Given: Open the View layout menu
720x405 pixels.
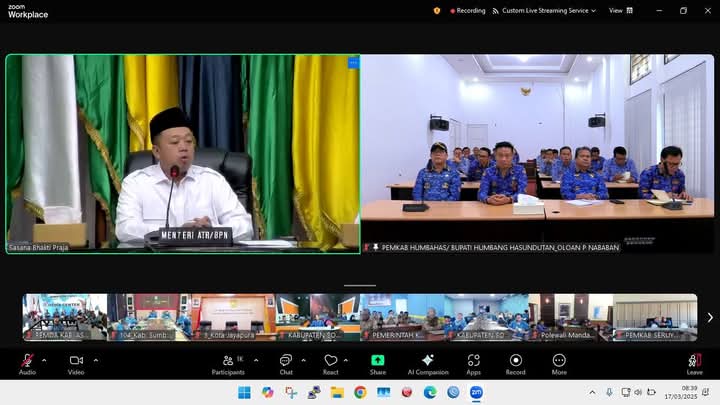Looking at the screenshot, I should (x=619, y=11).
